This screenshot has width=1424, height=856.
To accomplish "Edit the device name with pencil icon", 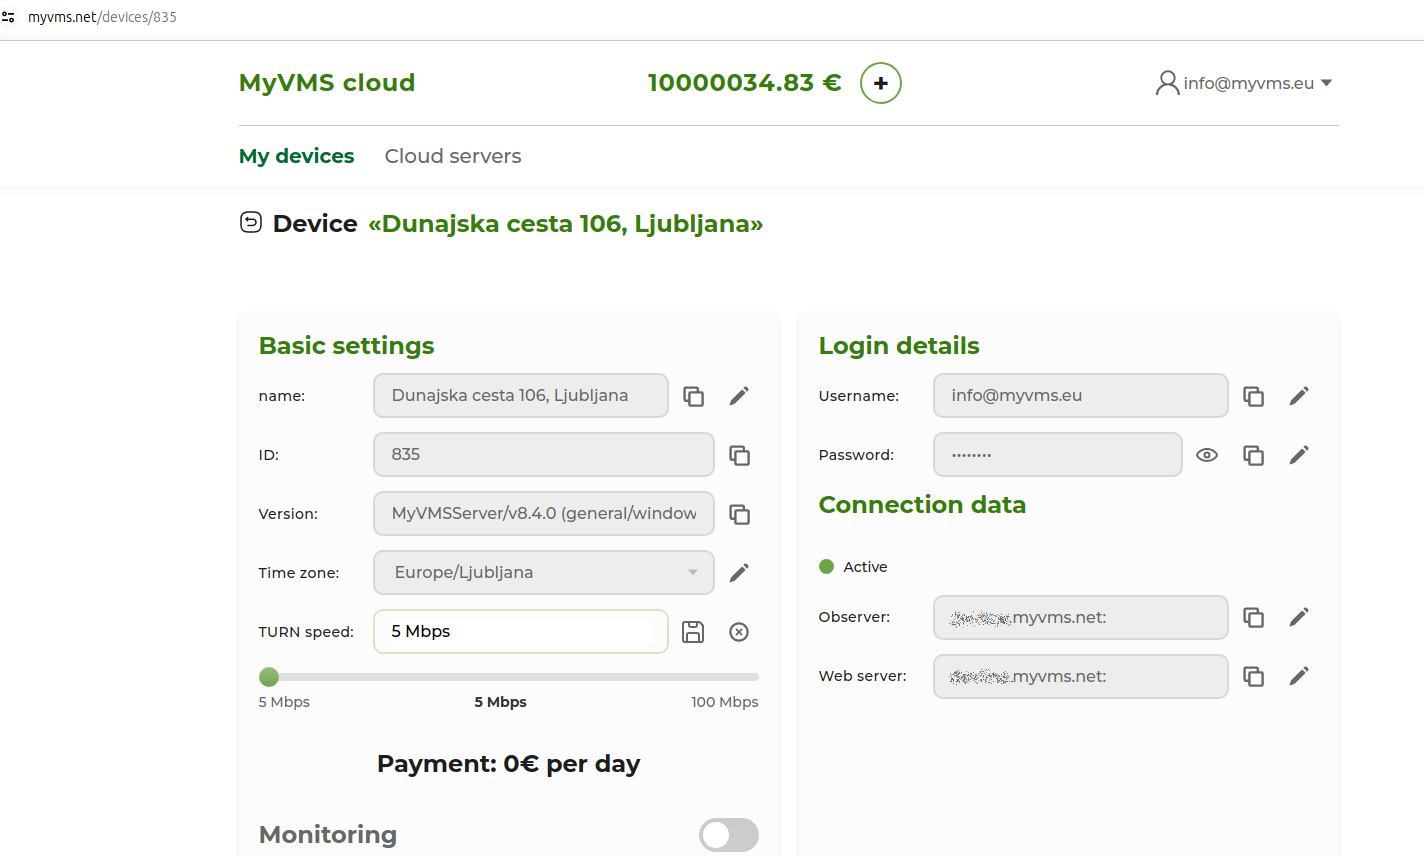I will (739, 396).
